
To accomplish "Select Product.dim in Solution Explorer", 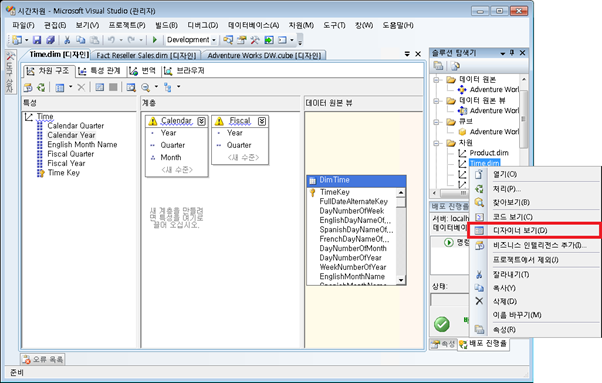I will coord(489,153).
